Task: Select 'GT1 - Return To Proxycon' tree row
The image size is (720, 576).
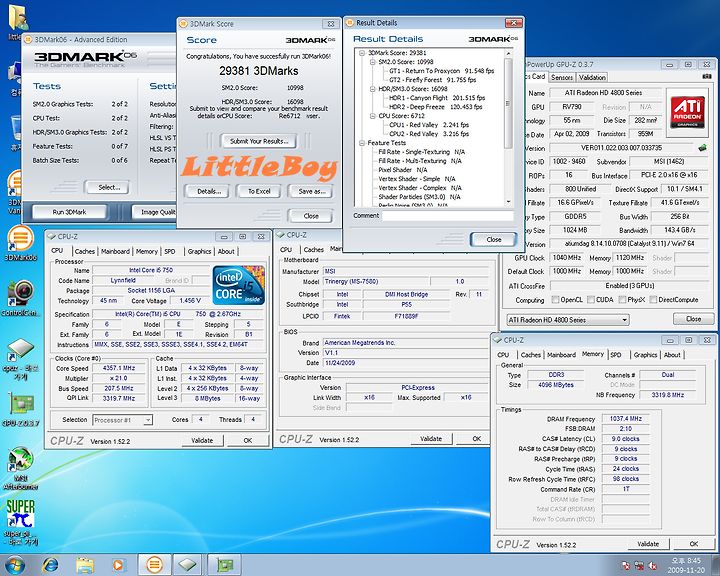Action: click(441, 71)
